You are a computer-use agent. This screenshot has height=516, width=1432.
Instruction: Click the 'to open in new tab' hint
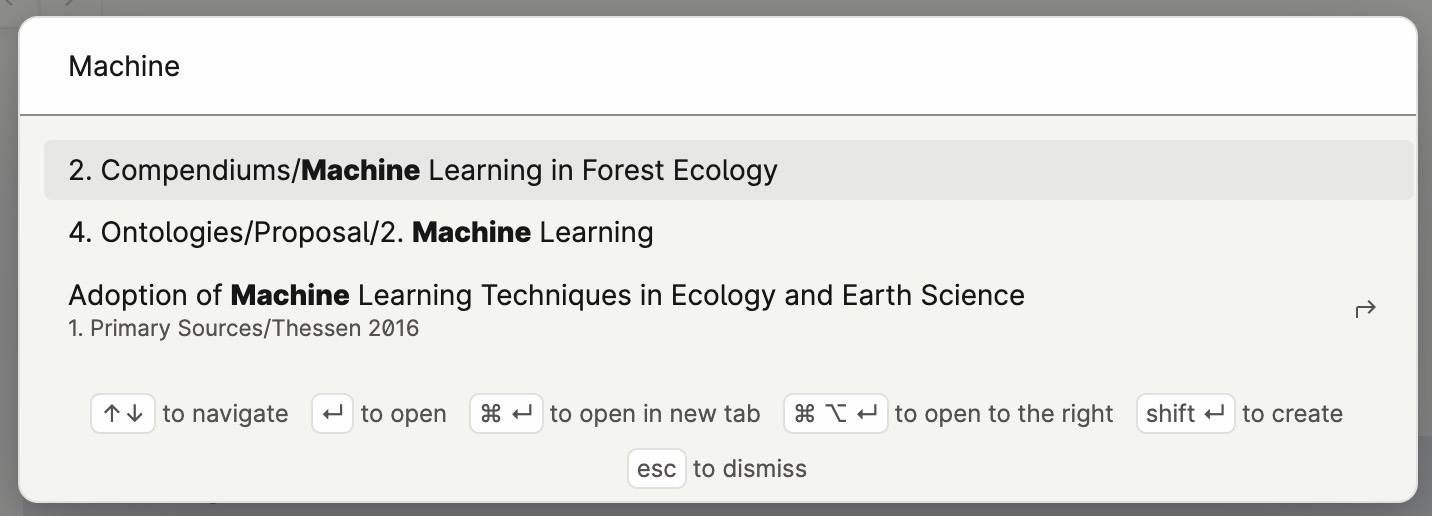click(655, 414)
